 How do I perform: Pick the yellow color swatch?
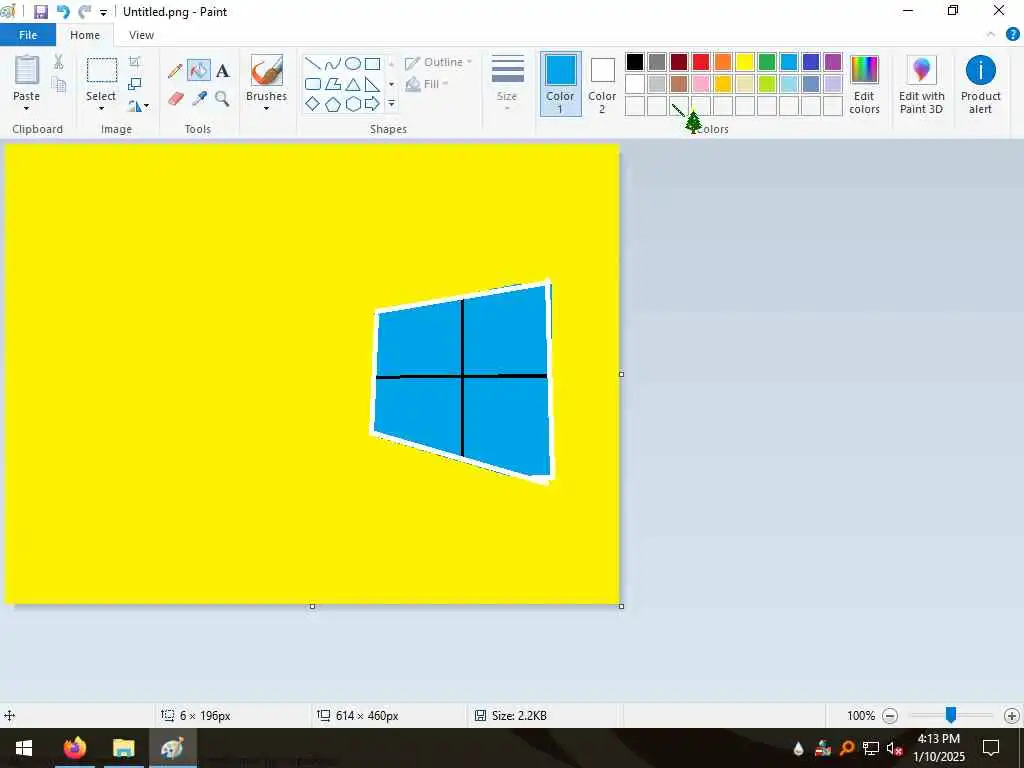(744, 62)
